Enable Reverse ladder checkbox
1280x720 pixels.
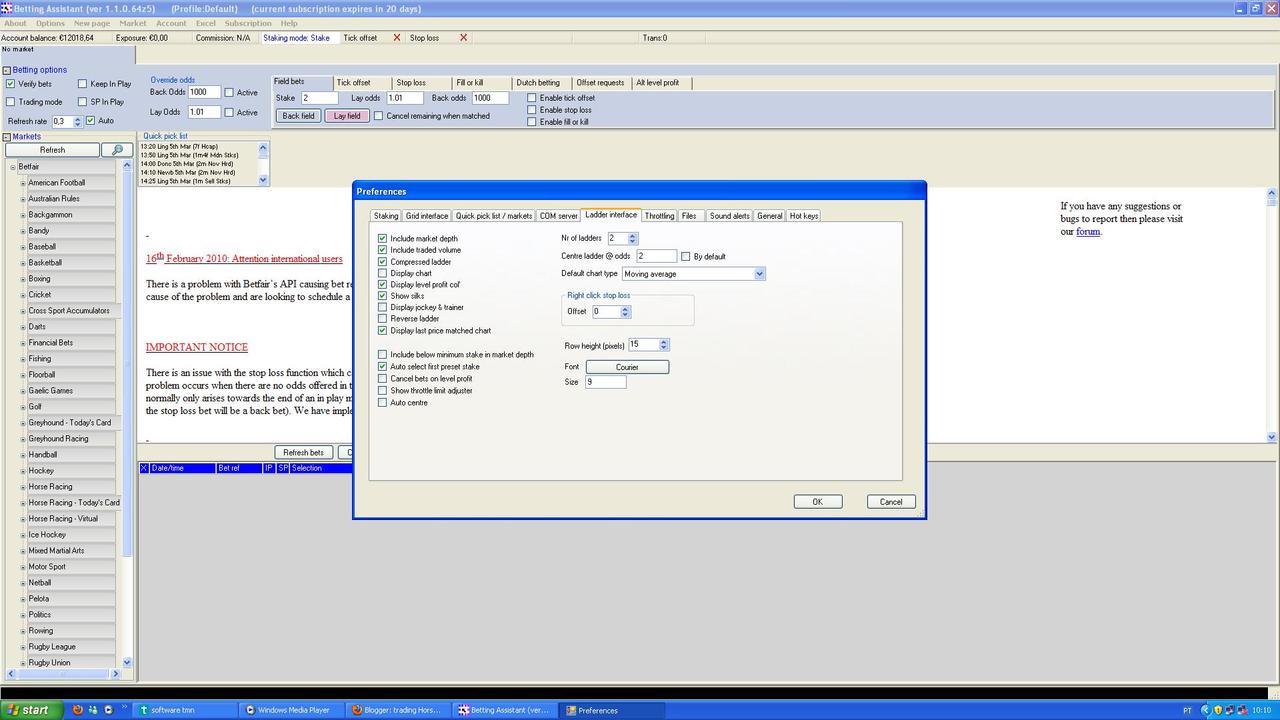[383, 319]
